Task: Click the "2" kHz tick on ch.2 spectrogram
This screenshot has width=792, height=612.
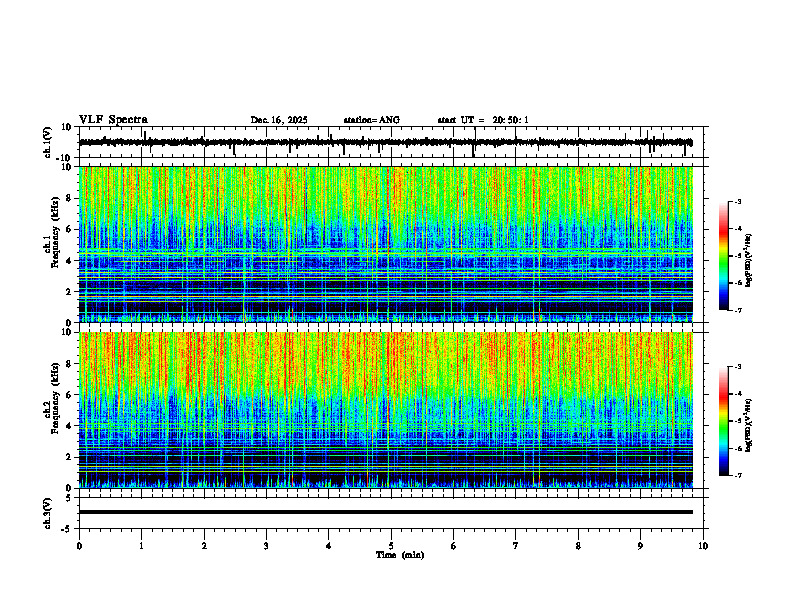Action: (70, 457)
